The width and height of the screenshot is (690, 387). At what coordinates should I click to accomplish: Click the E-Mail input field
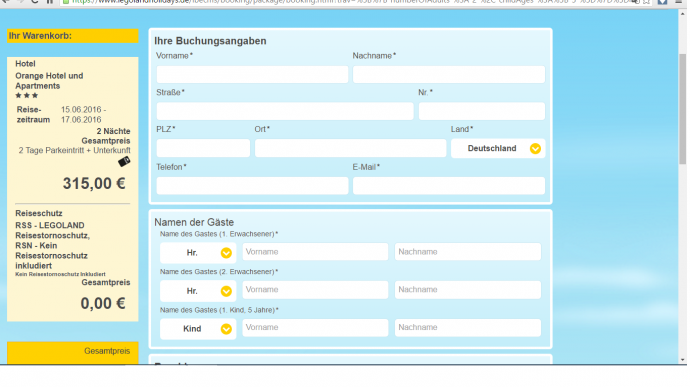pyautogui.click(x=449, y=186)
